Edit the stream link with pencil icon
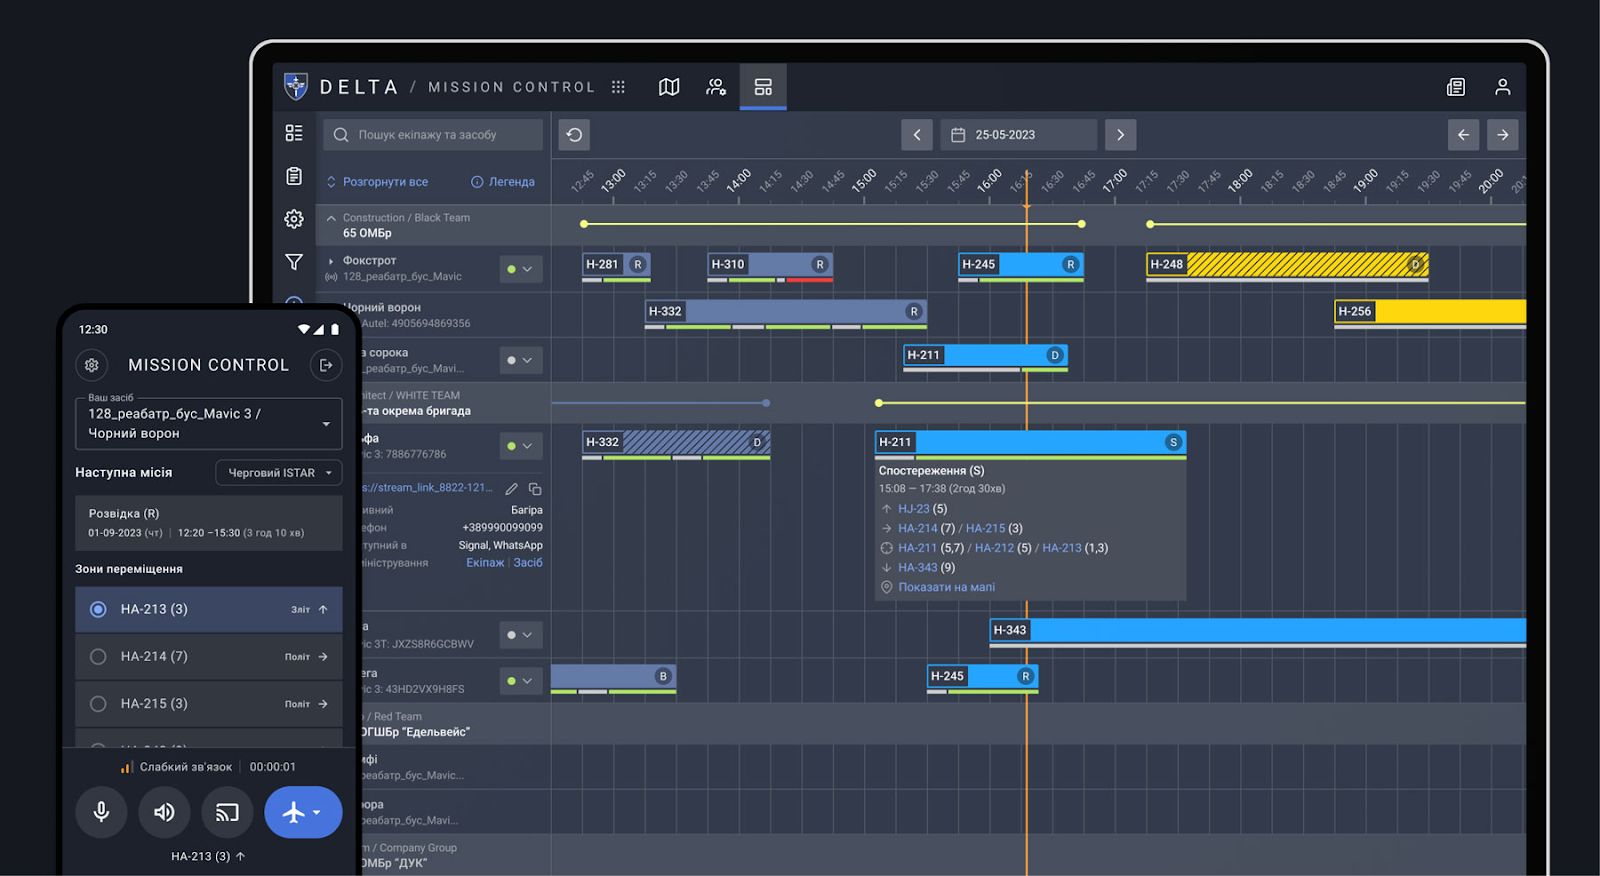Image resolution: width=1600 pixels, height=876 pixels. [511, 489]
